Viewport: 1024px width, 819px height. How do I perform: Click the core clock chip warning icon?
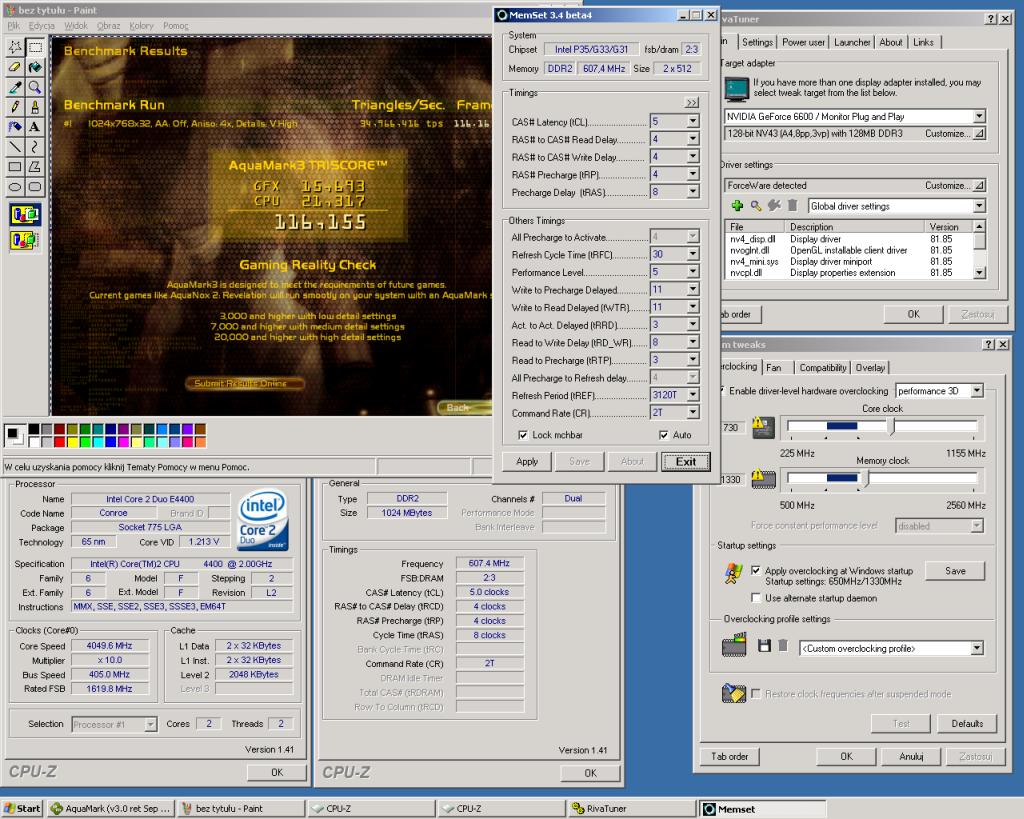pyautogui.click(x=763, y=428)
